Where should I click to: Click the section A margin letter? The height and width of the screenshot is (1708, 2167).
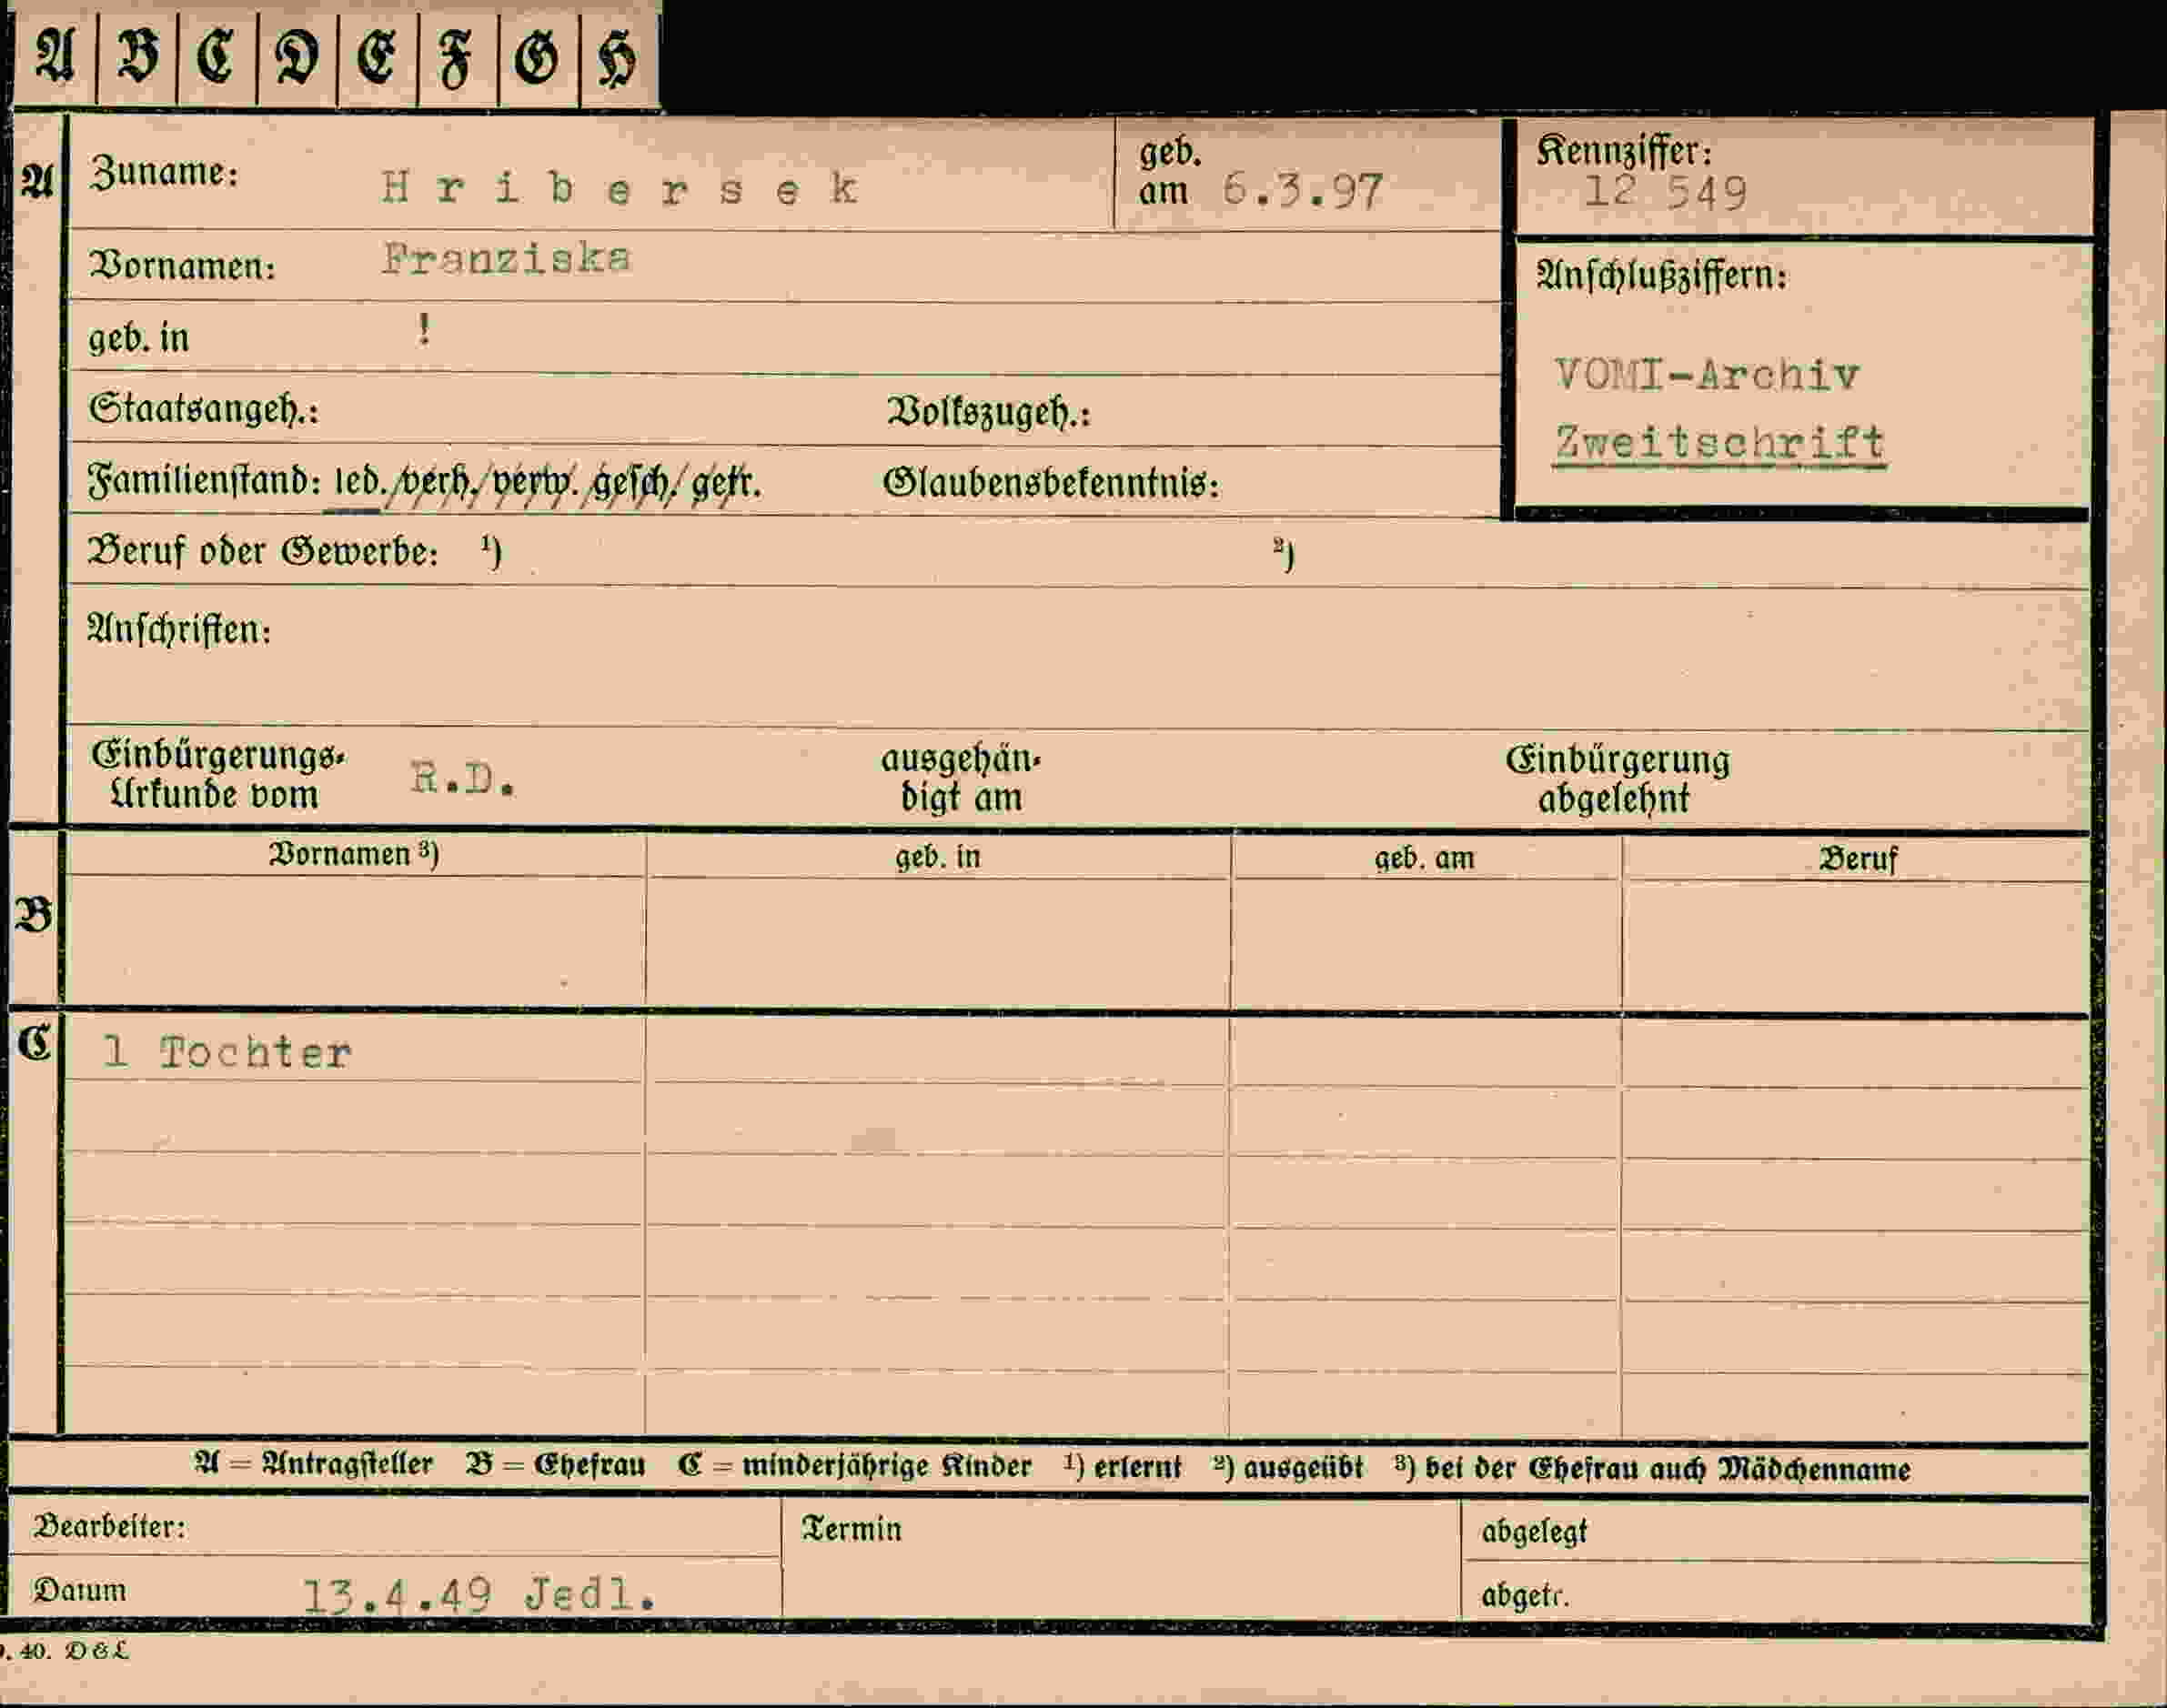click(37, 181)
